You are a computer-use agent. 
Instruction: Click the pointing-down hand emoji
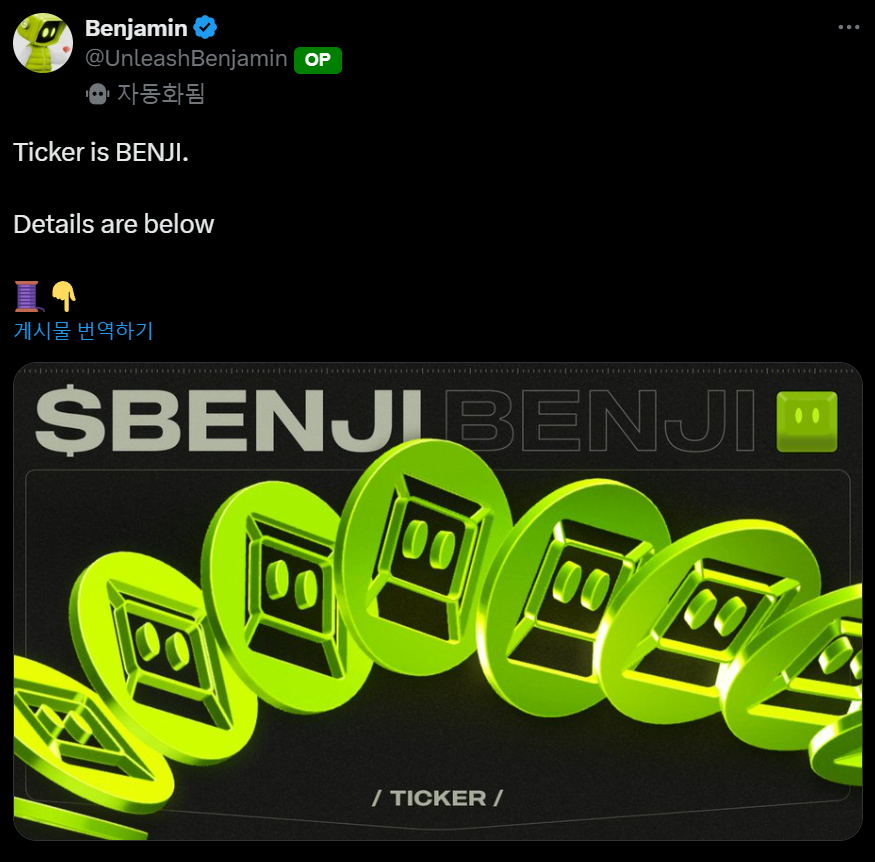[x=64, y=296]
